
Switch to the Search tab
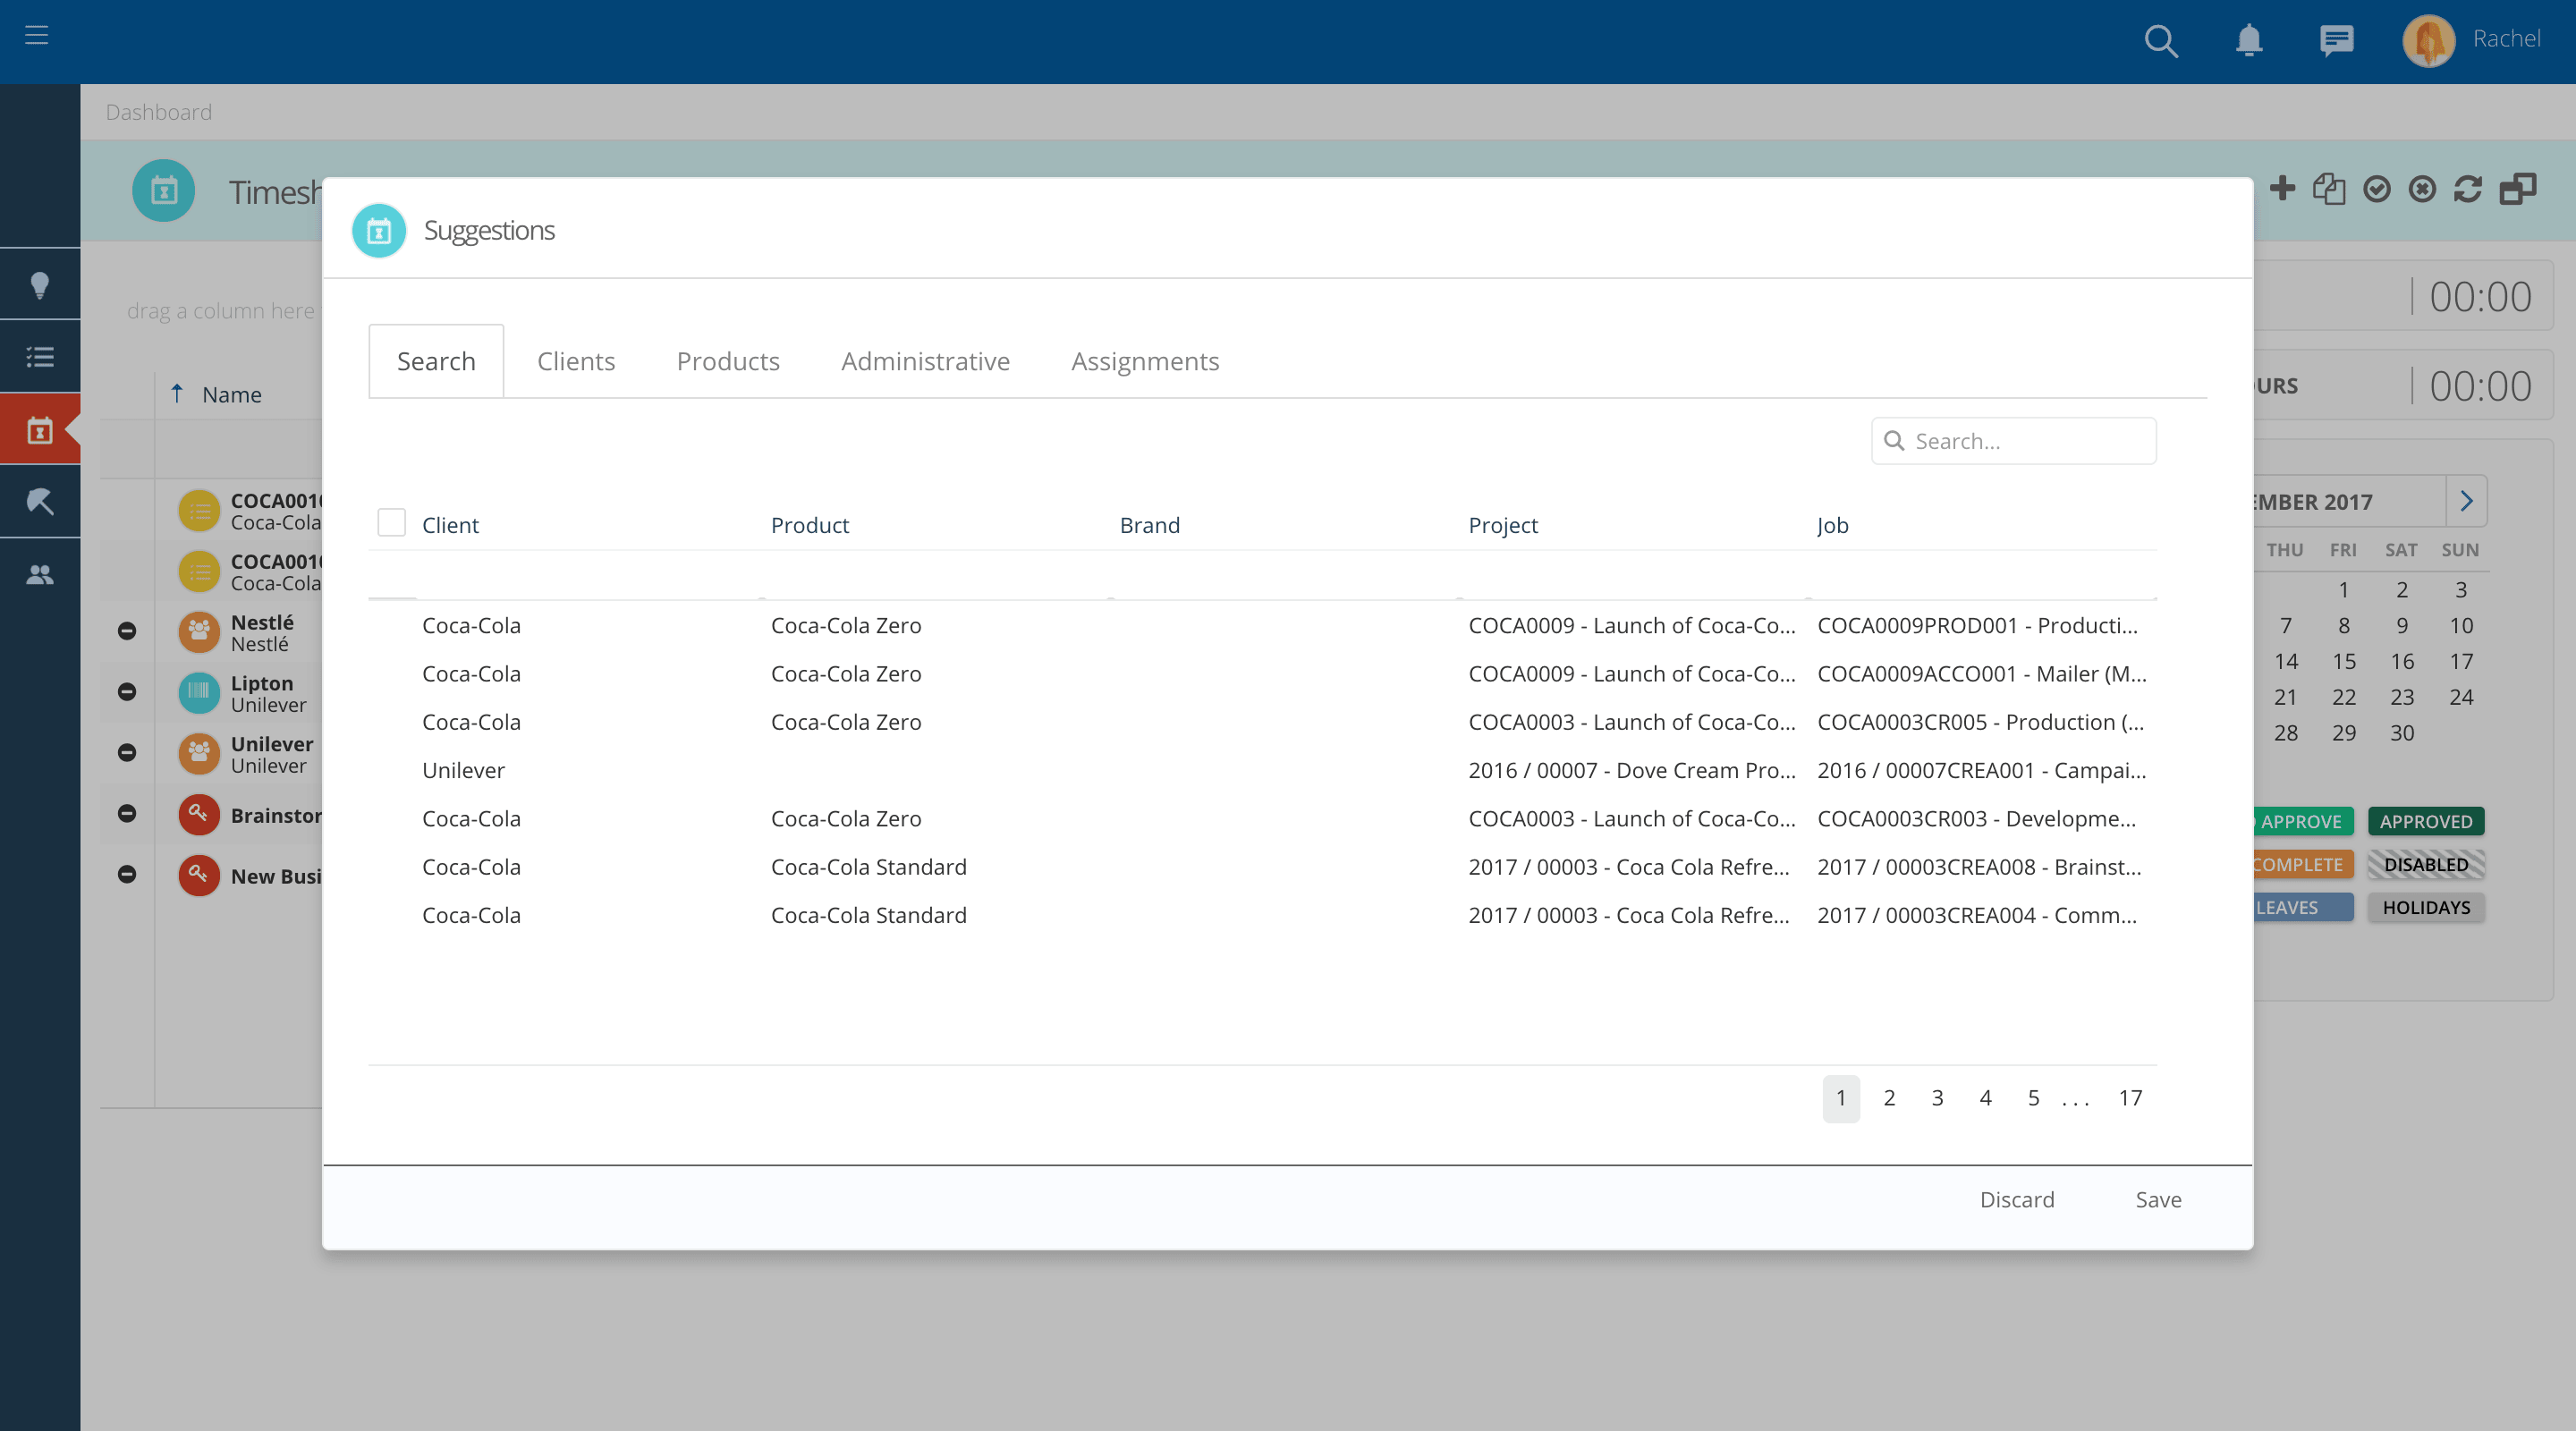[x=436, y=361]
